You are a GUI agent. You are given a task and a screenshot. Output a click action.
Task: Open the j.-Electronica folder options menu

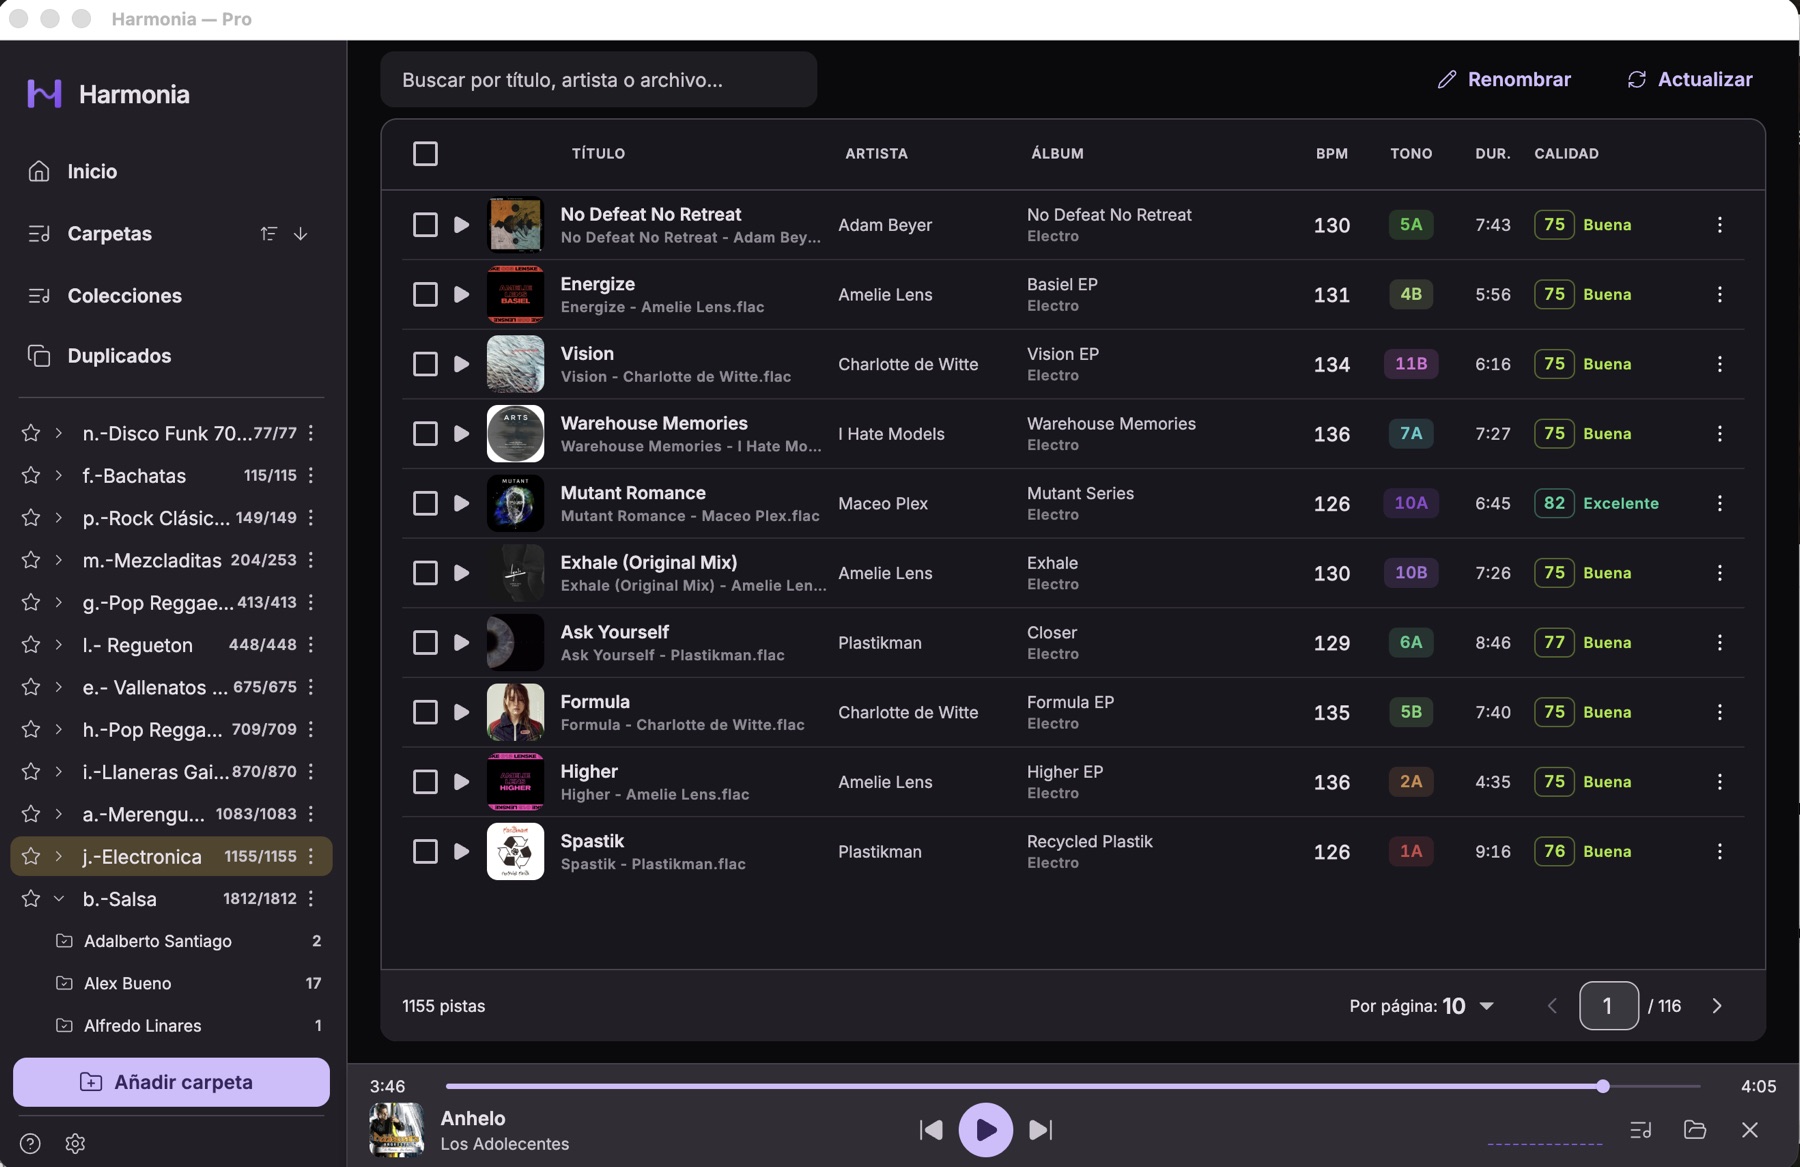tap(311, 856)
